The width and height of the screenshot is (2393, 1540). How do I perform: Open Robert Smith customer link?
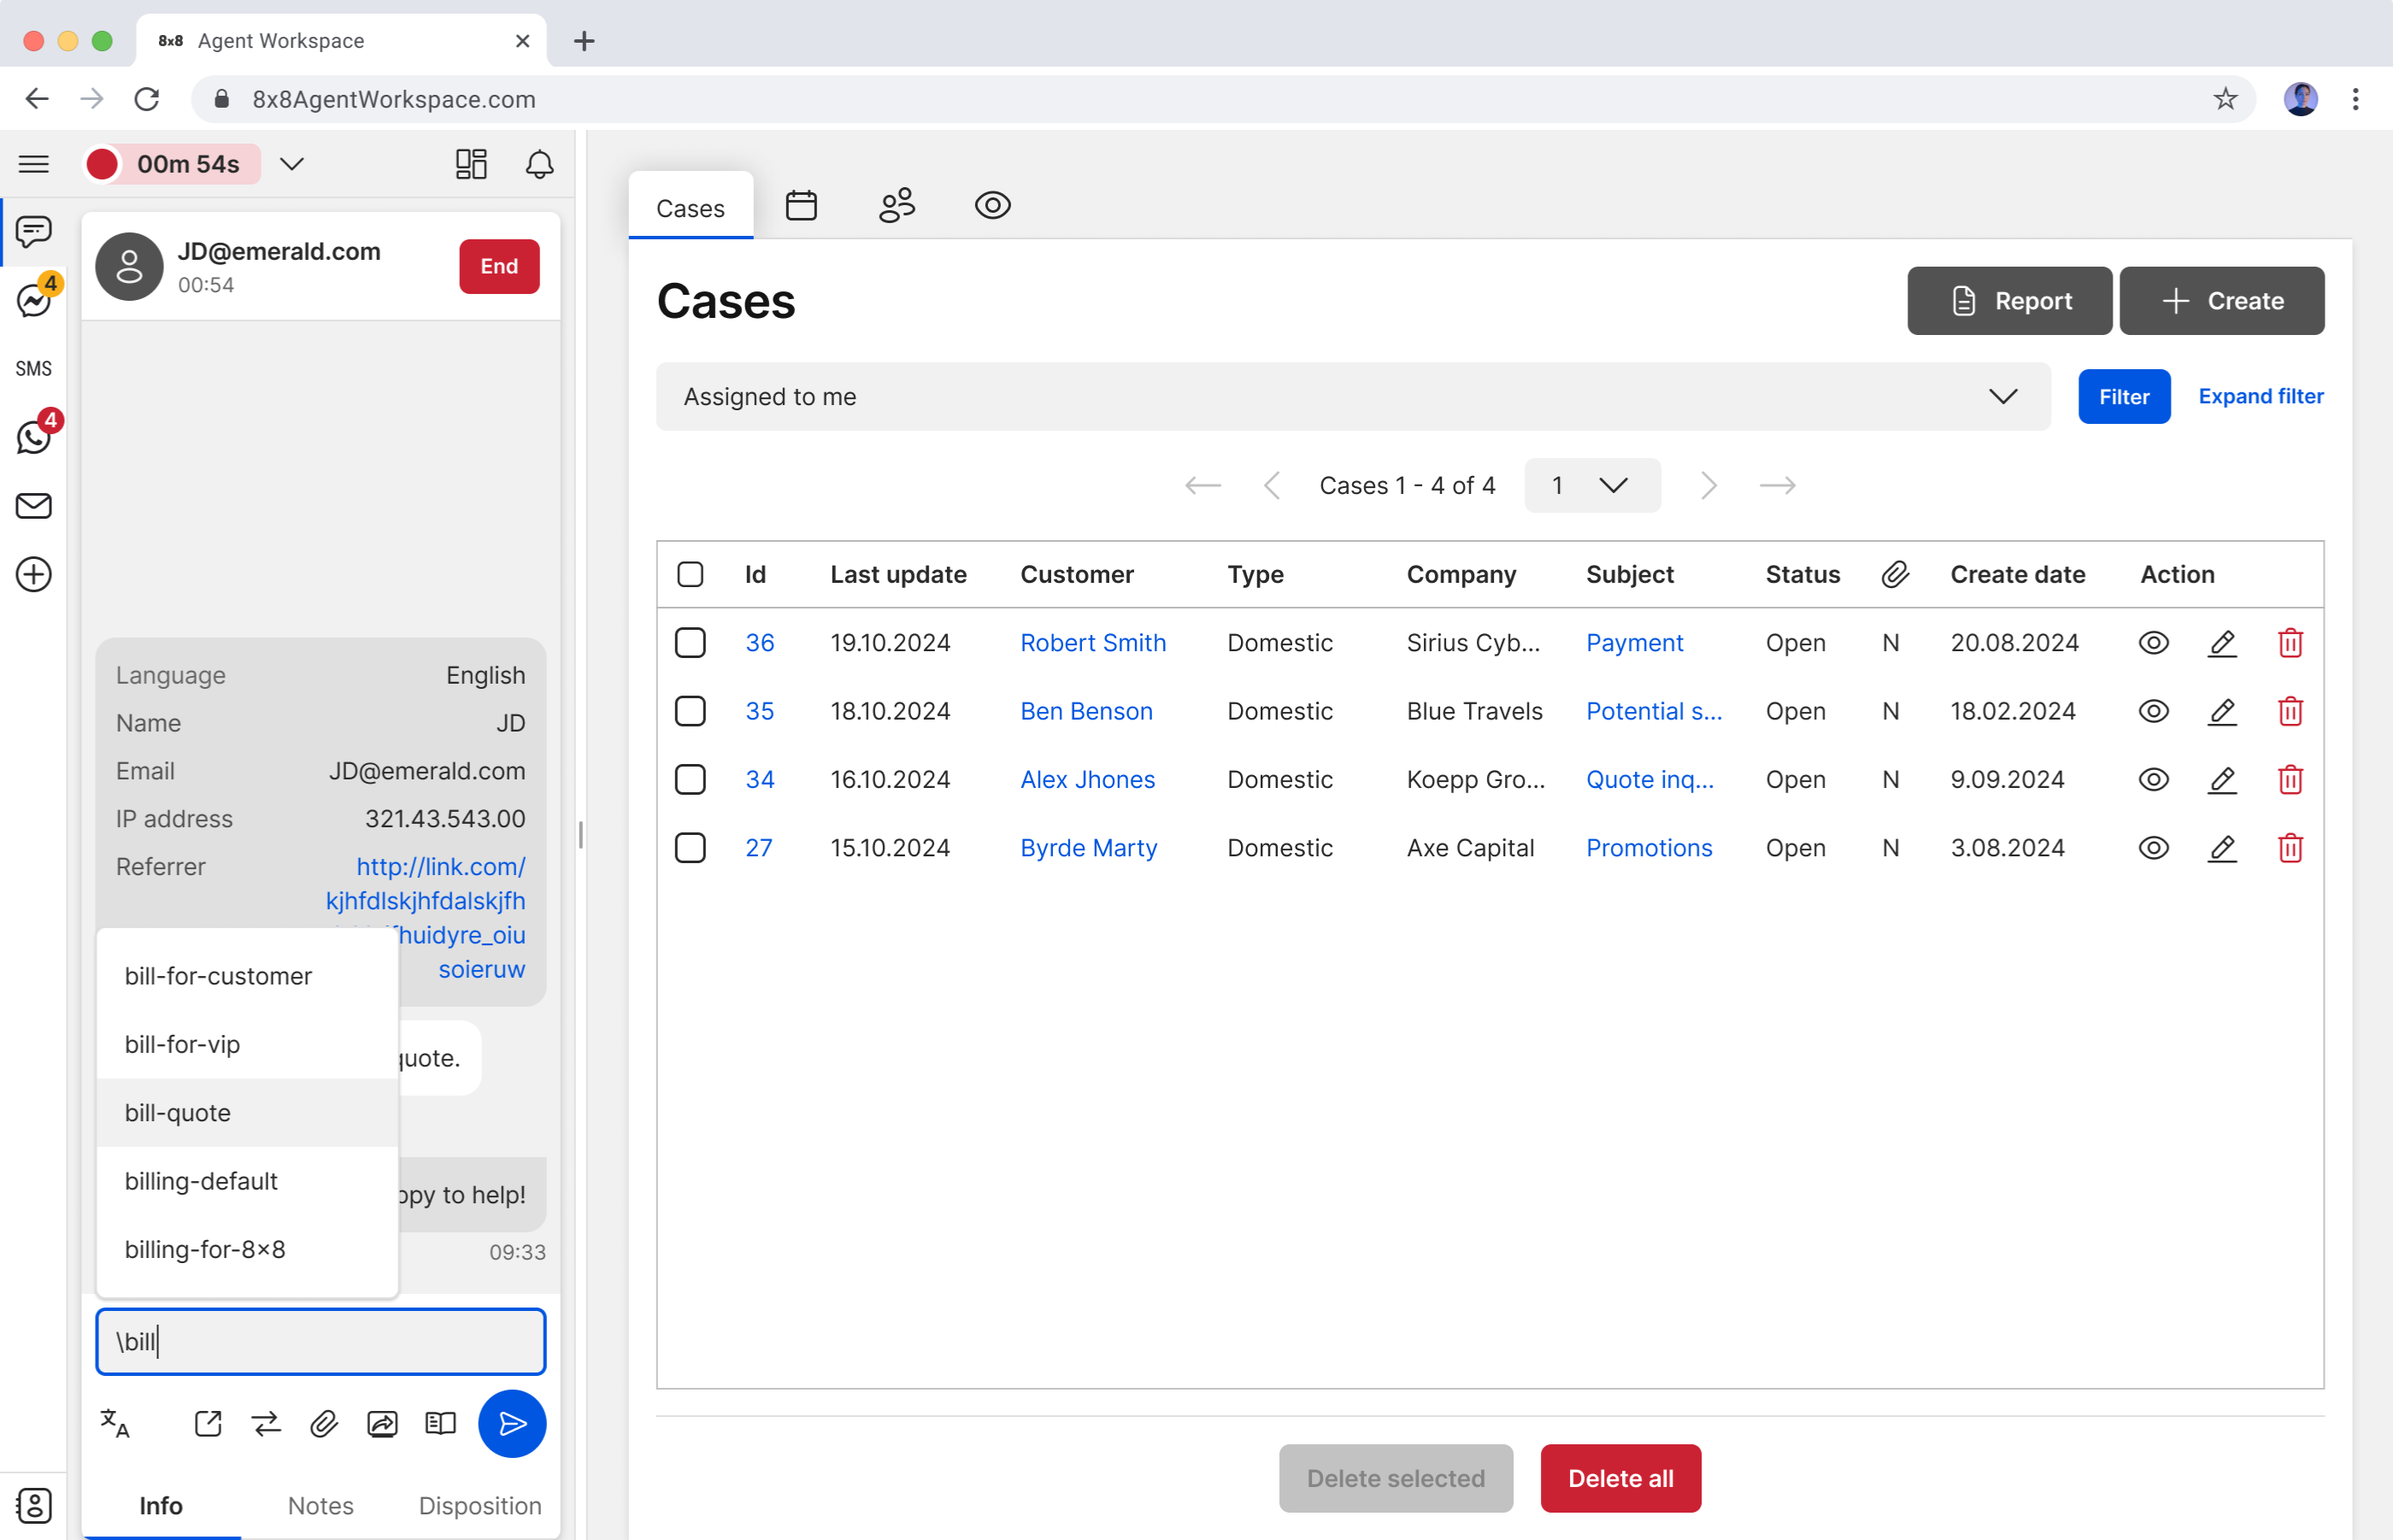[x=1092, y=643]
